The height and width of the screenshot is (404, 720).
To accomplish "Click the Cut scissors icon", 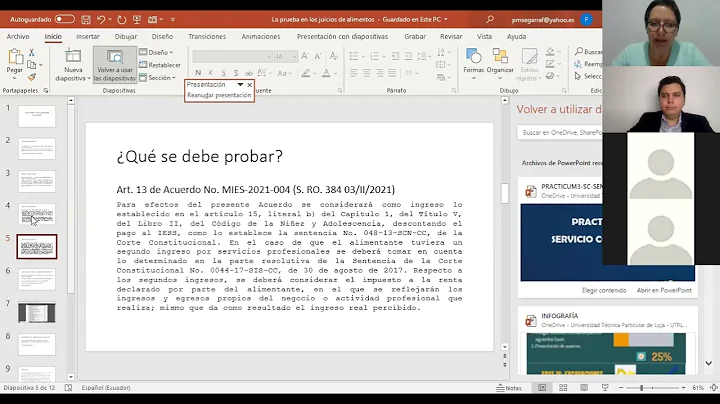I will [x=32, y=52].
